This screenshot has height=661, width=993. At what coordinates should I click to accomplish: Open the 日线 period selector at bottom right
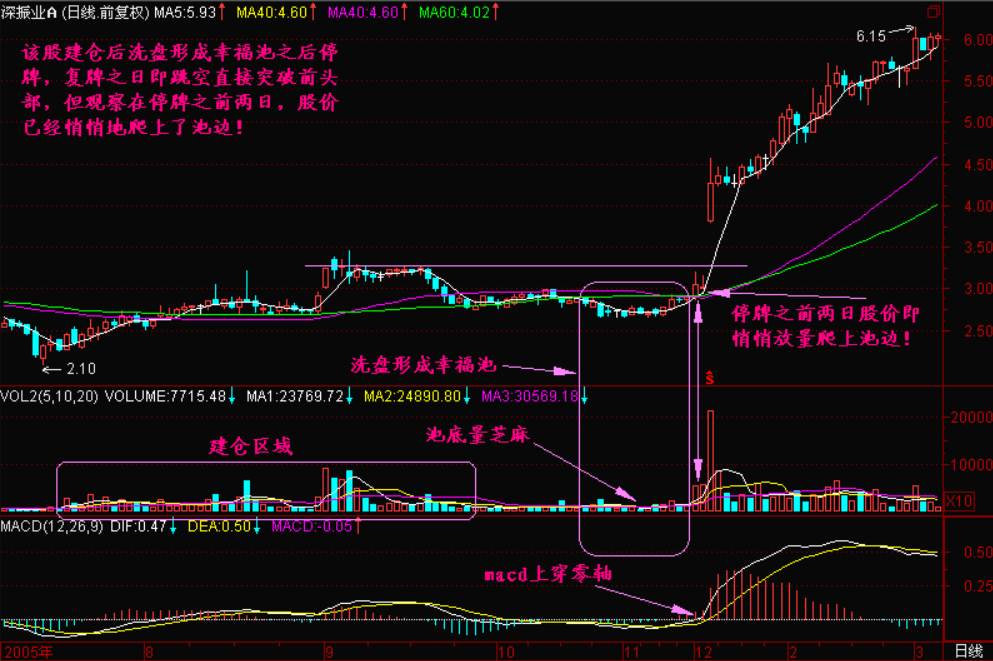click(968, 651)
